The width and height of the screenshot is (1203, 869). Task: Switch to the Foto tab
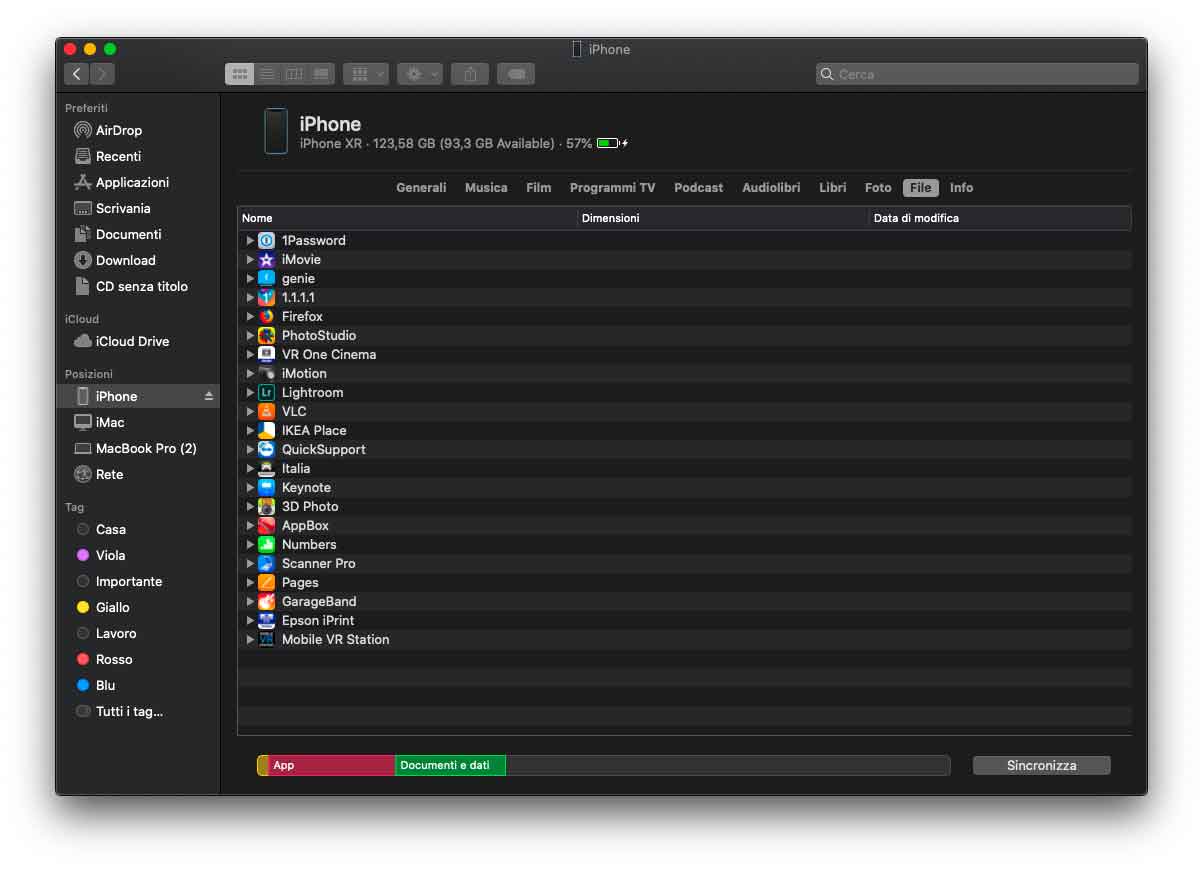coord(878,188)
